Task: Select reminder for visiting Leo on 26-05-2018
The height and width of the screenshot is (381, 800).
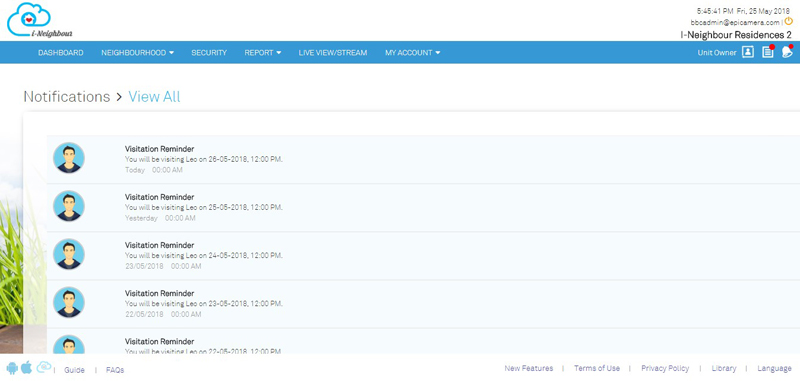Action: [423, 159]
